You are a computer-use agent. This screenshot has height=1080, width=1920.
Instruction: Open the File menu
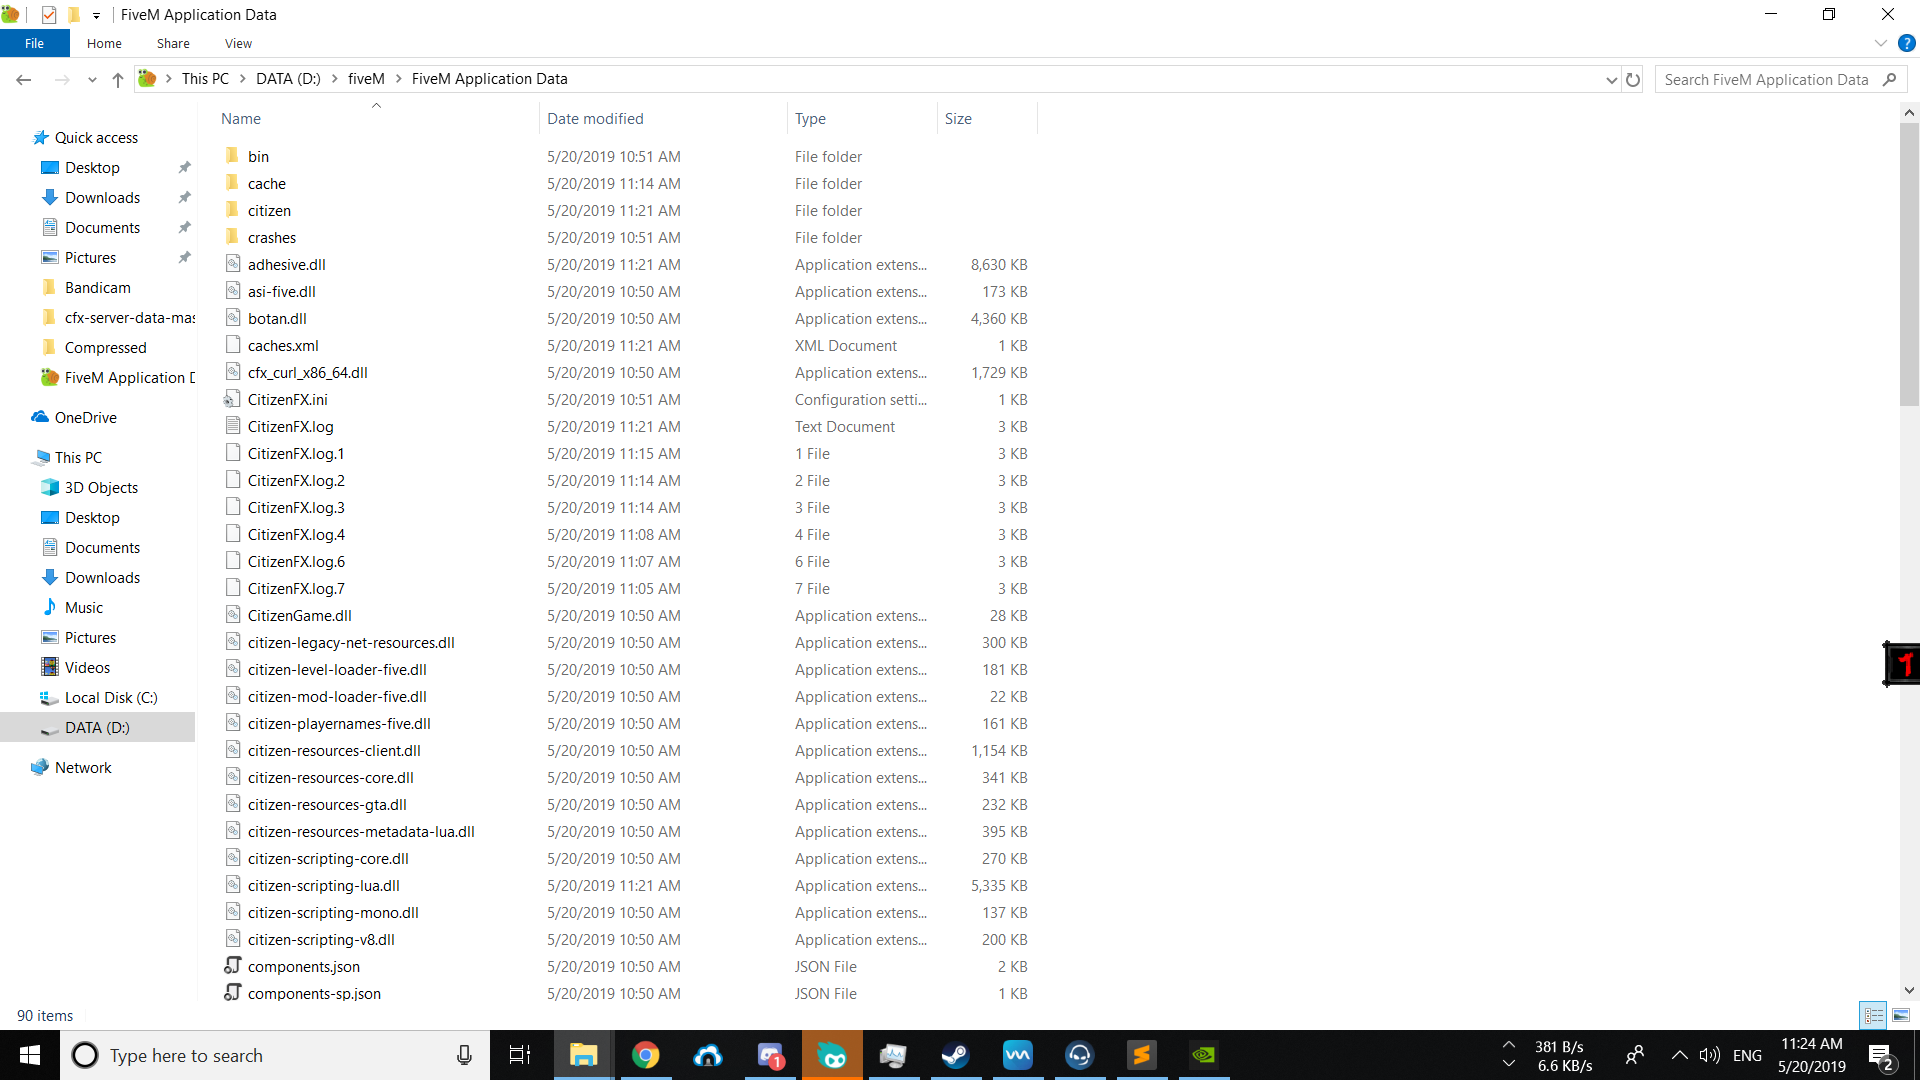(34, 43)
